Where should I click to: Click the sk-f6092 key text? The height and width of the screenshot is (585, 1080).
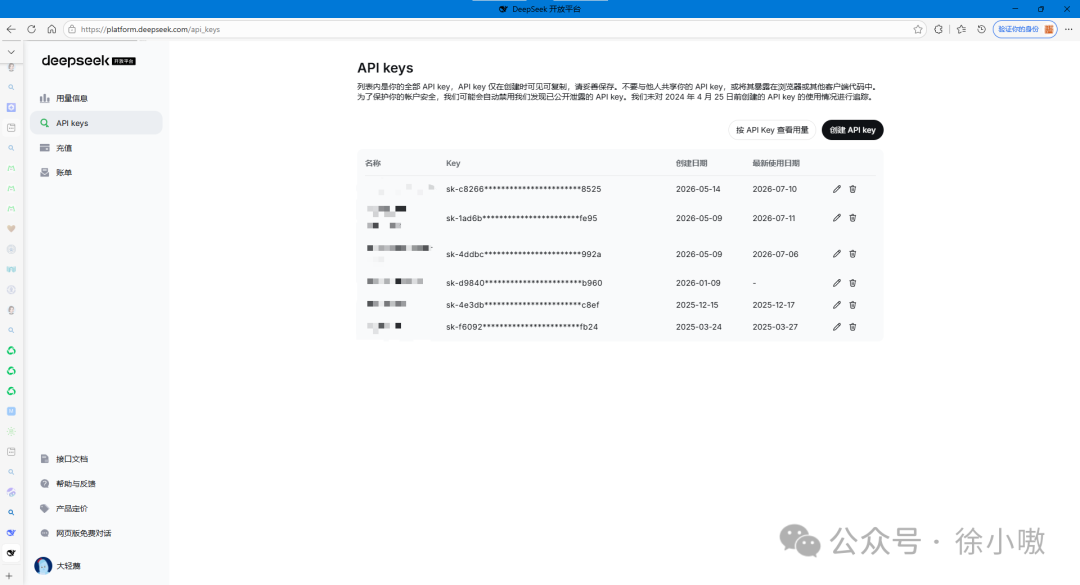[521, 327]
